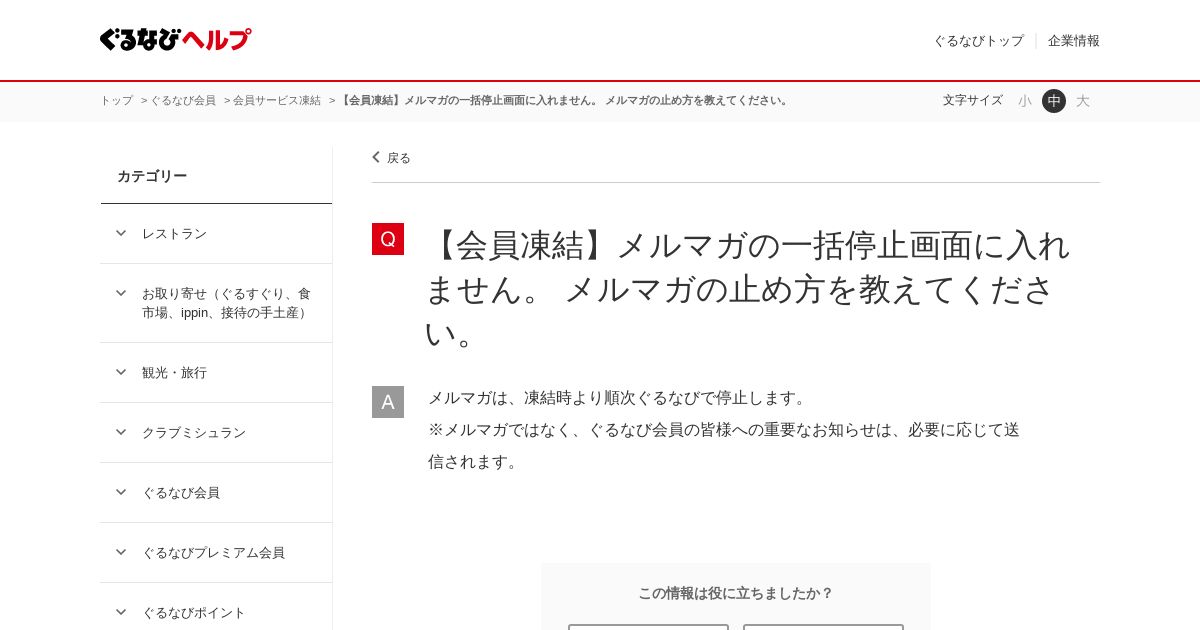Expand the ぐるなびプレミアム会員 category chevron

point(121,552)
